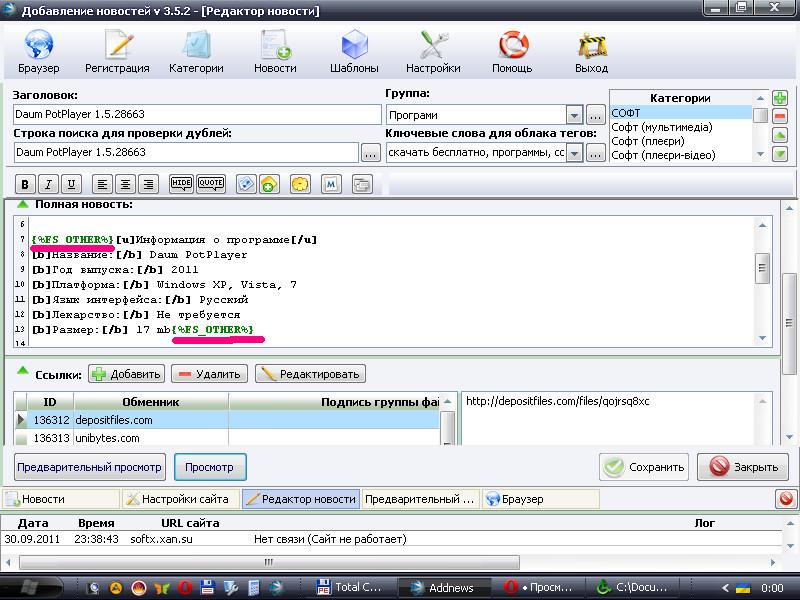The height and width of the screenshot is (600, 800).
Task: Click the Выход exit icon
Action: click(591, 51)
